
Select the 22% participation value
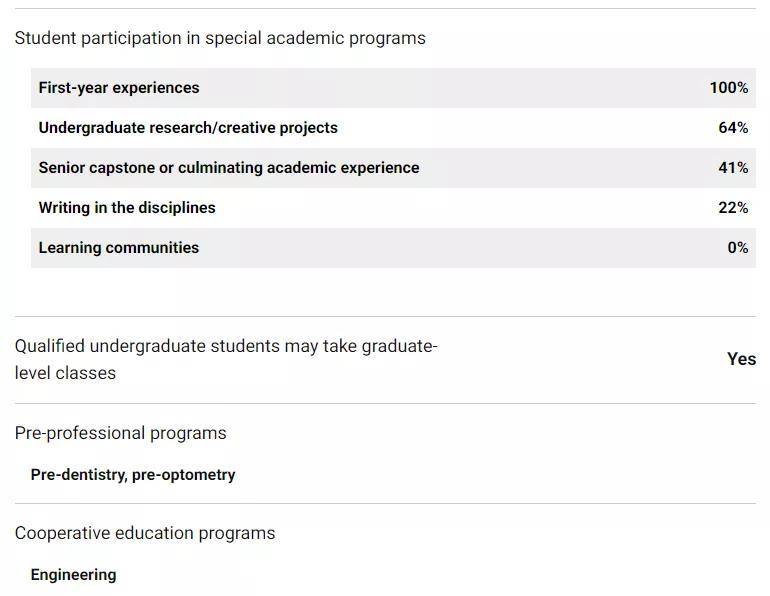[x=733, y=208]
